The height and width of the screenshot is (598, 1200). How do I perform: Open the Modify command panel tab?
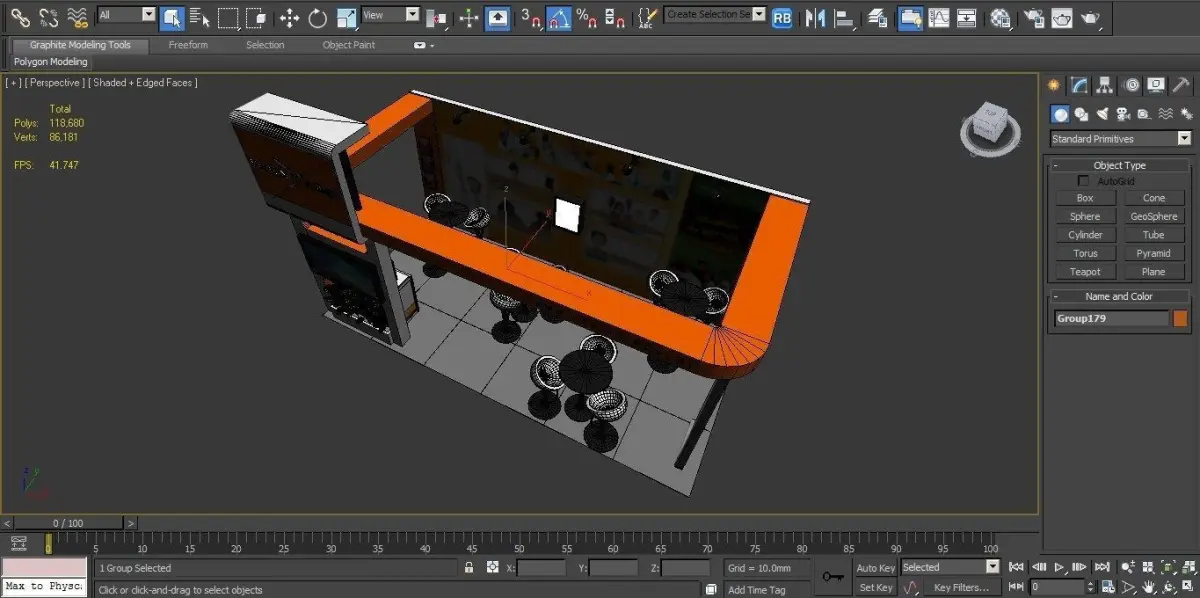point(1079,85)
